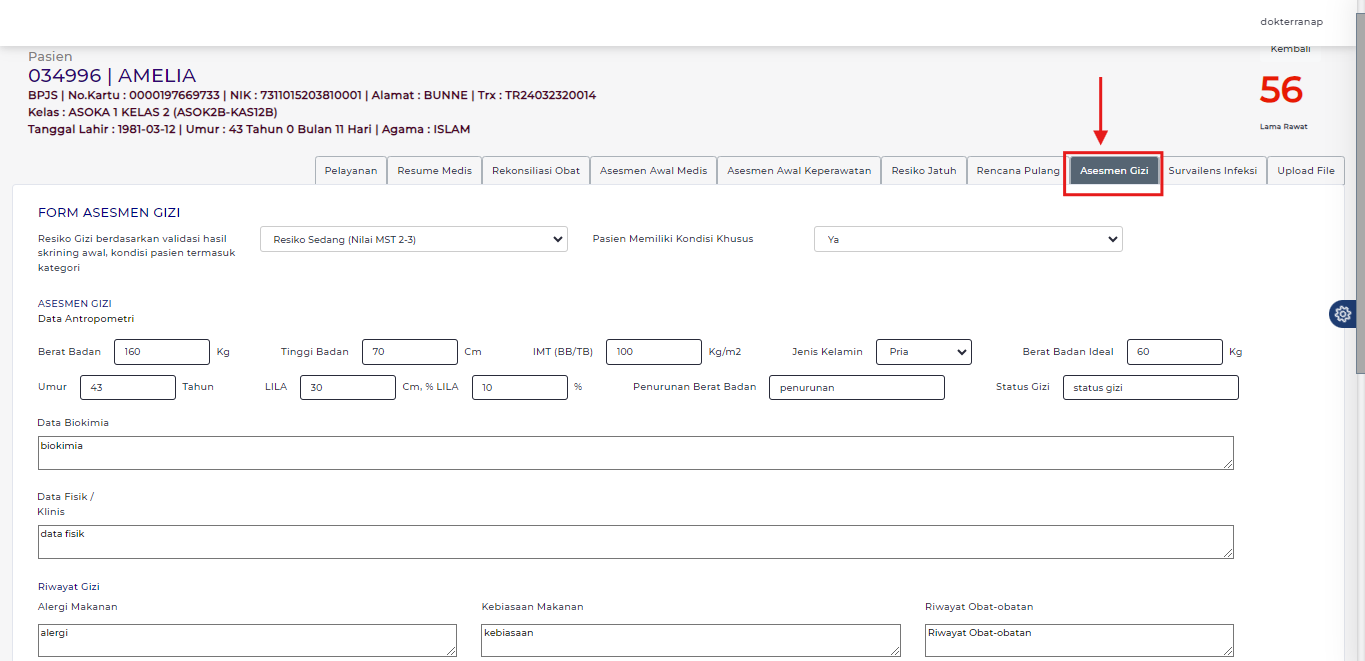Click into the Data Biokimia text area

635,453
